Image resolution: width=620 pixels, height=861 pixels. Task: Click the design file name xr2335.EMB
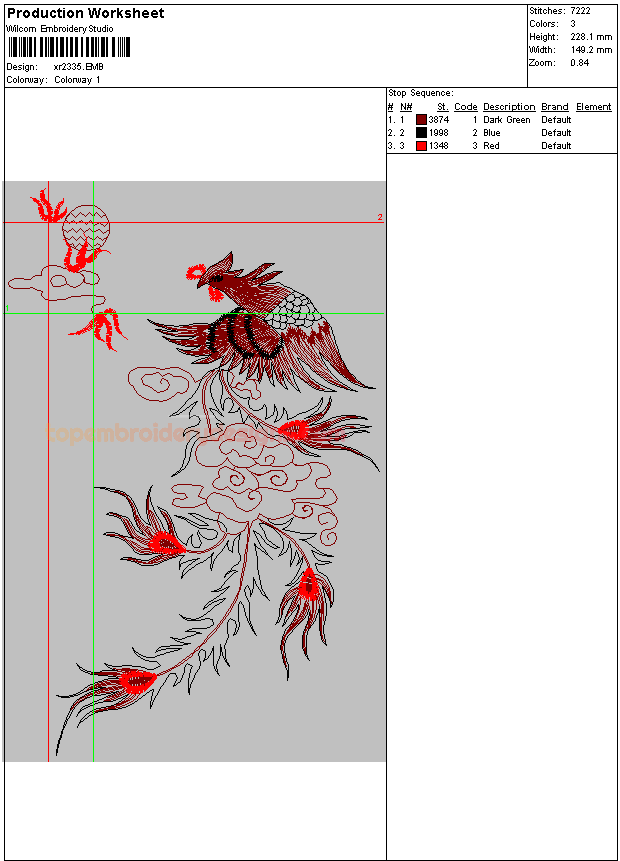pos(78,67)
